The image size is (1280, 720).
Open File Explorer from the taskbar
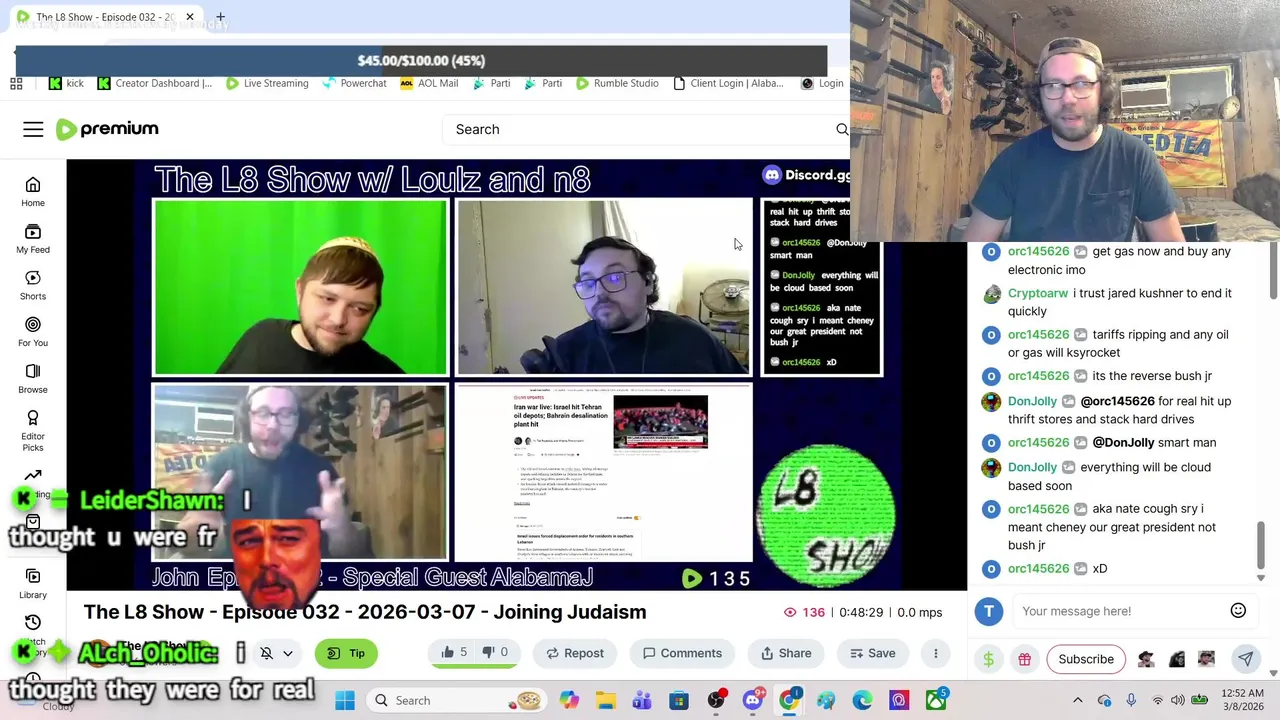606,700
